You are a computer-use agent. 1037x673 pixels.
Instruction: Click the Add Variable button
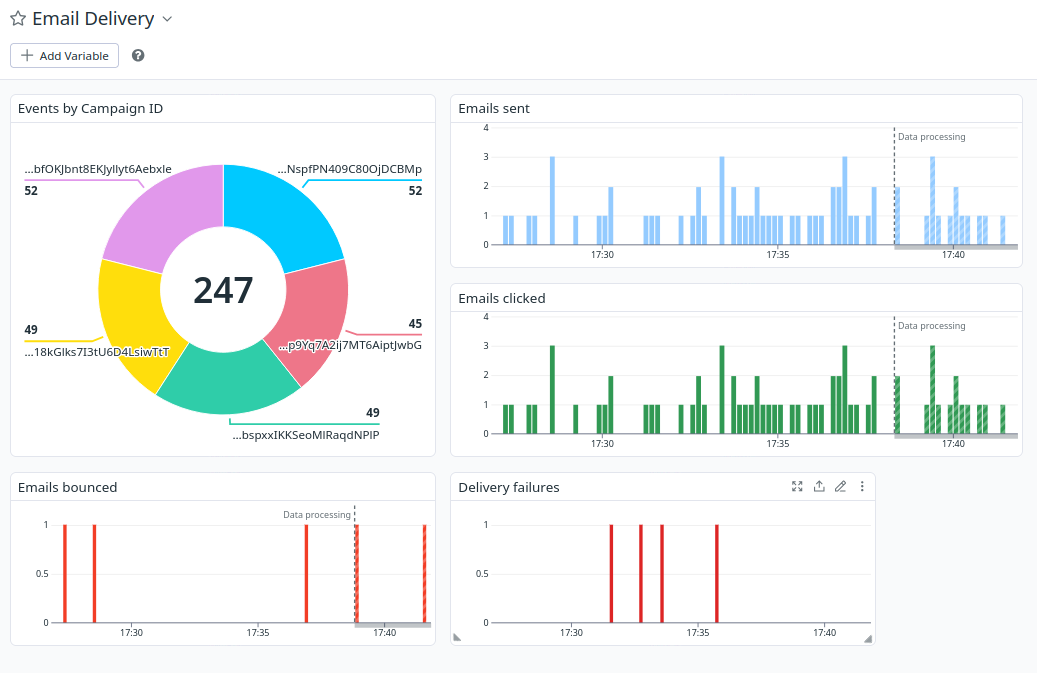pos(64,56)
